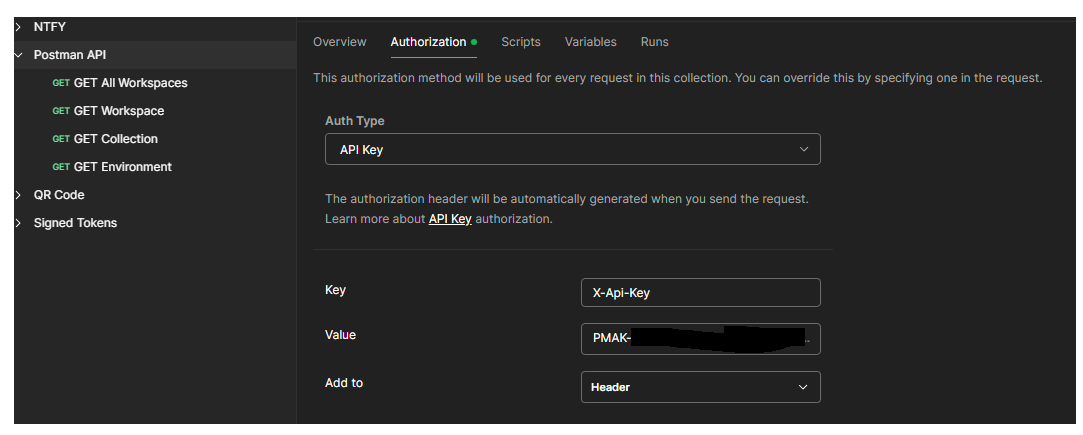This screenshot has width=1083, height=435.
Task: Click the GET badge beside Environment
Action: click(x=61, y=167)
